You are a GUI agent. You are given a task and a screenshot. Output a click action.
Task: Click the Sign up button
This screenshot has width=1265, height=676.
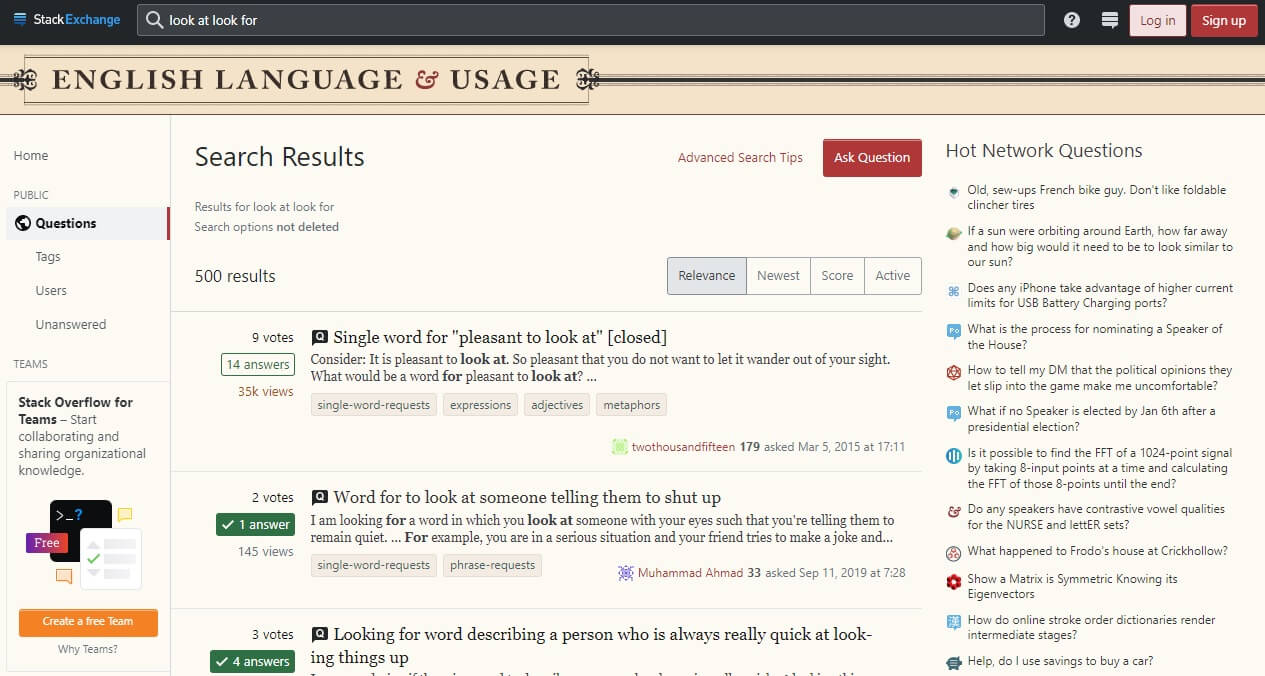point(1223,20)
